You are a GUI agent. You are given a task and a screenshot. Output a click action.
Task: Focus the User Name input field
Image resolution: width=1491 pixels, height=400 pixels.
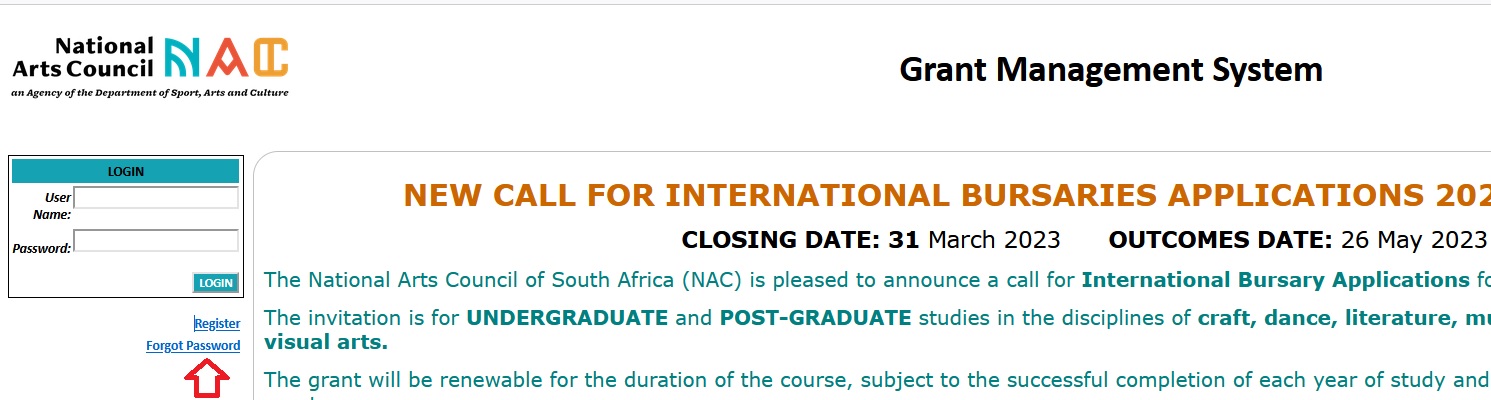pyautogui.click(x=157, y=198)
